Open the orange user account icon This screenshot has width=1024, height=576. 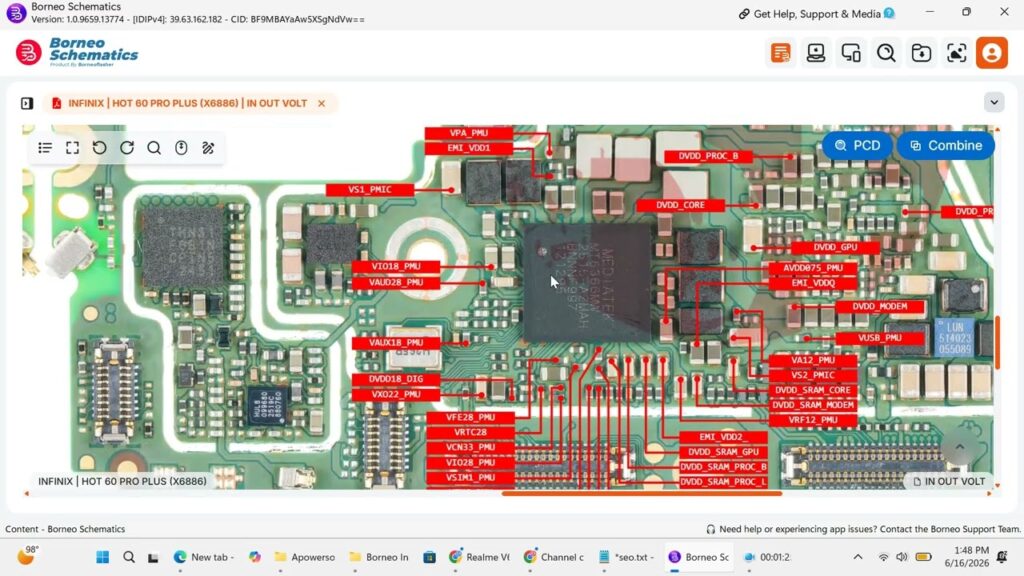click(992, 53)
